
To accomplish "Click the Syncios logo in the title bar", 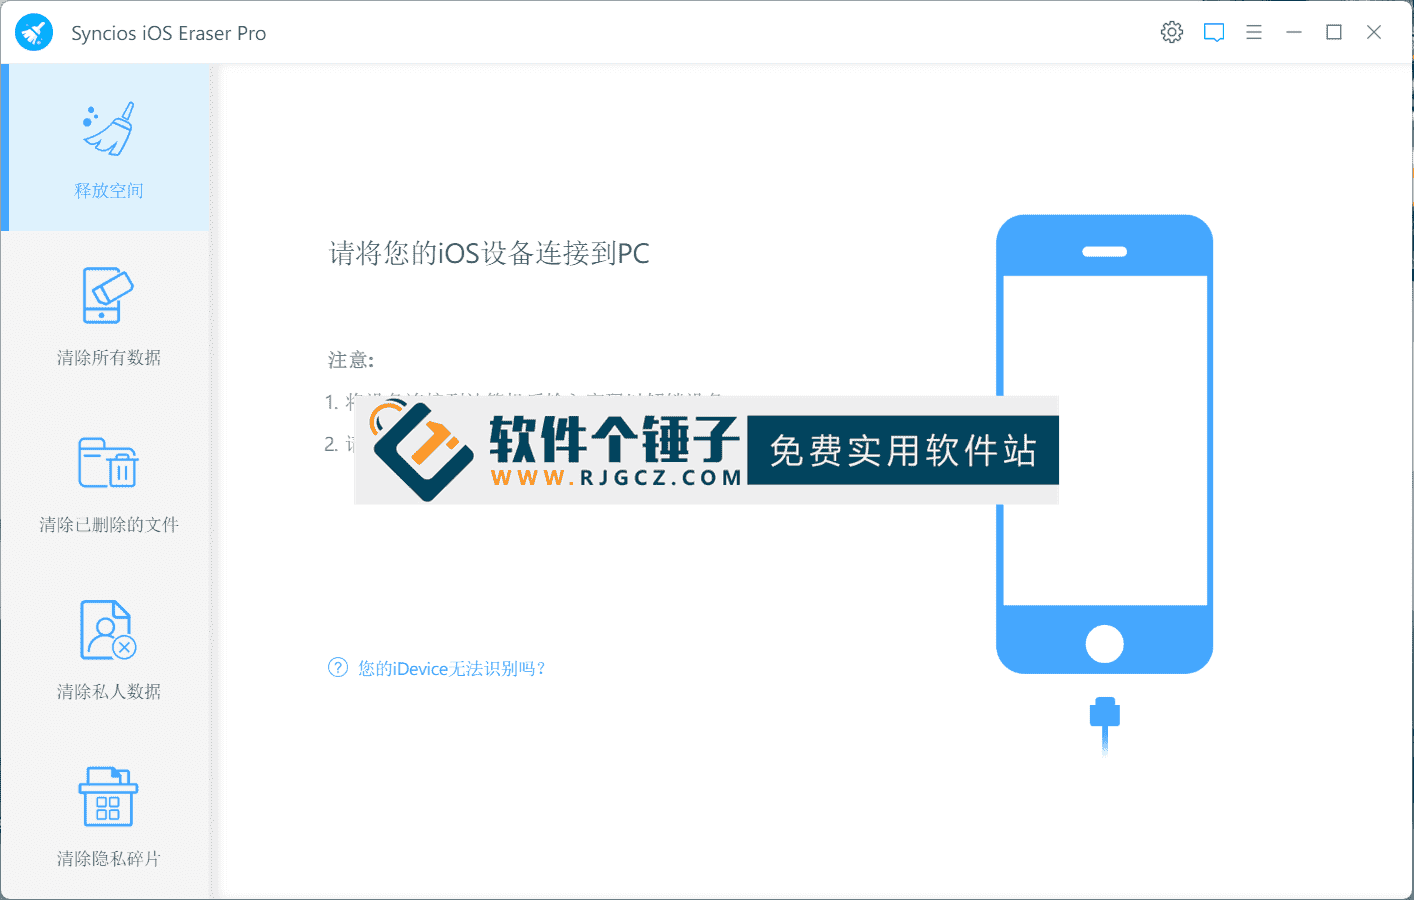I will pos(34,31).
